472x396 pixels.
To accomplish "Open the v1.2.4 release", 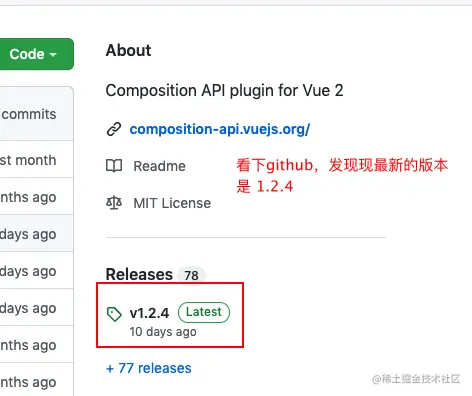I will coord(149,313).
